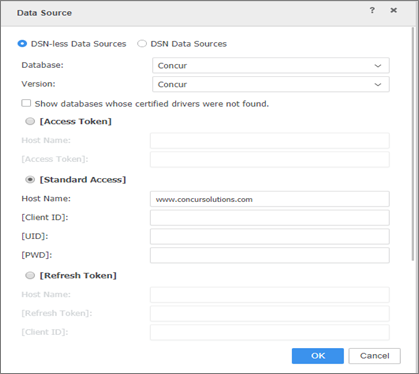This screenshot has height=374, width=419.
Task: Open the Version dropdown
Action: (x=271, y=84)
